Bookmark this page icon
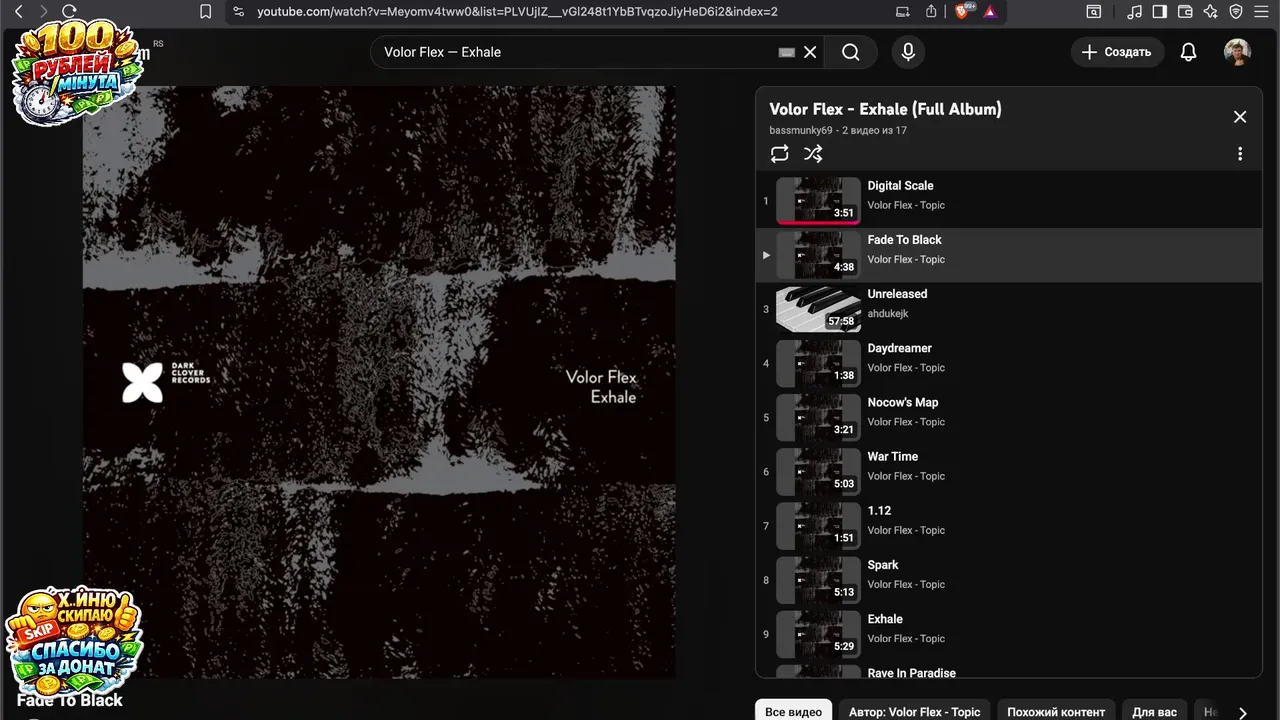1280x720 pixels. 205,11
